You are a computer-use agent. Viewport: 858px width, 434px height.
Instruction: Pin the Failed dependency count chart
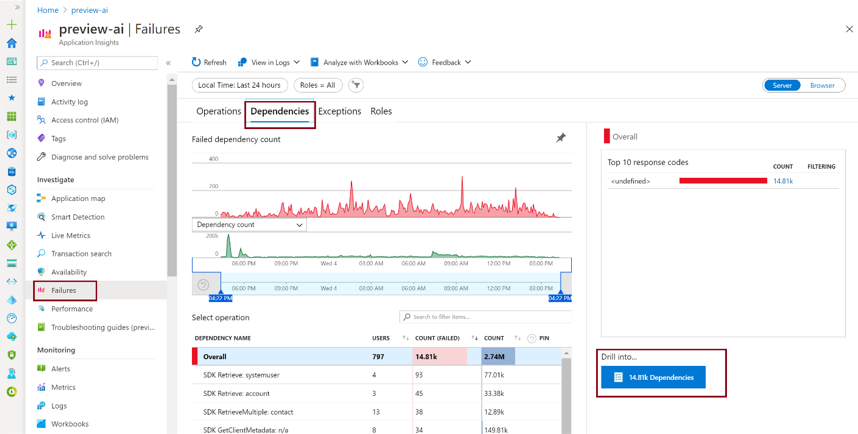tap(561, 138)
